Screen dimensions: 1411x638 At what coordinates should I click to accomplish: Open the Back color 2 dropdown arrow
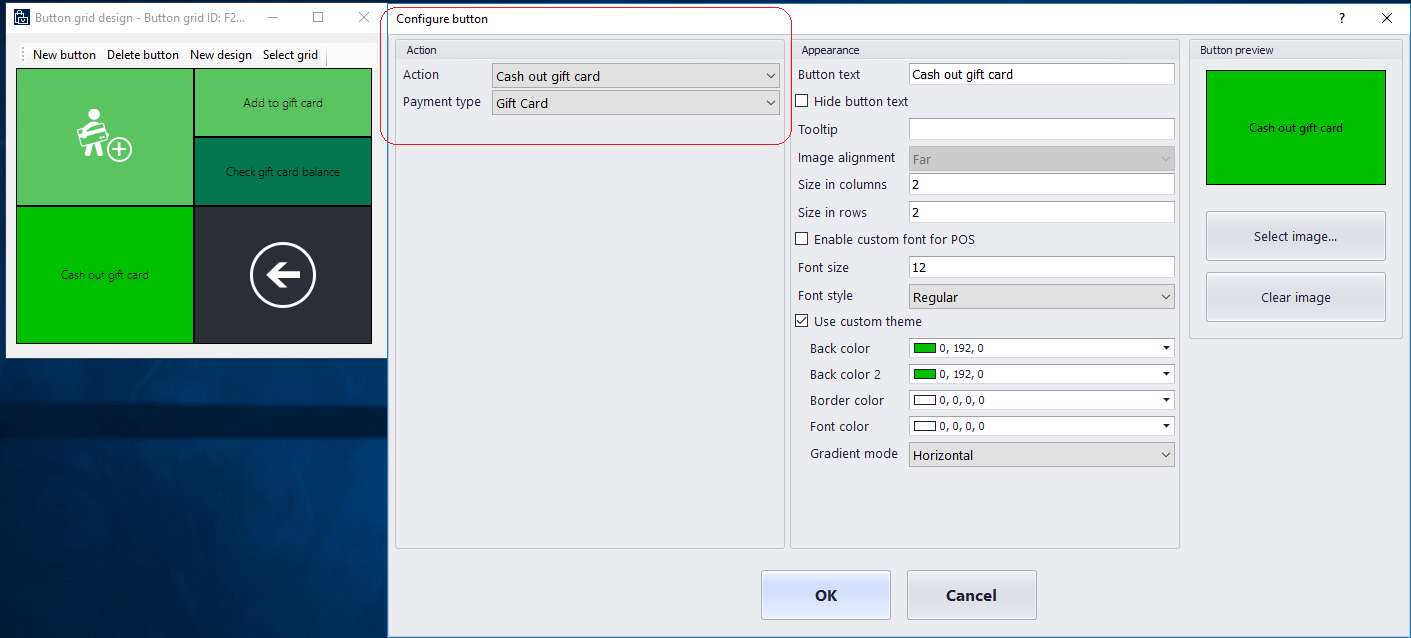tap(1166, 374)
